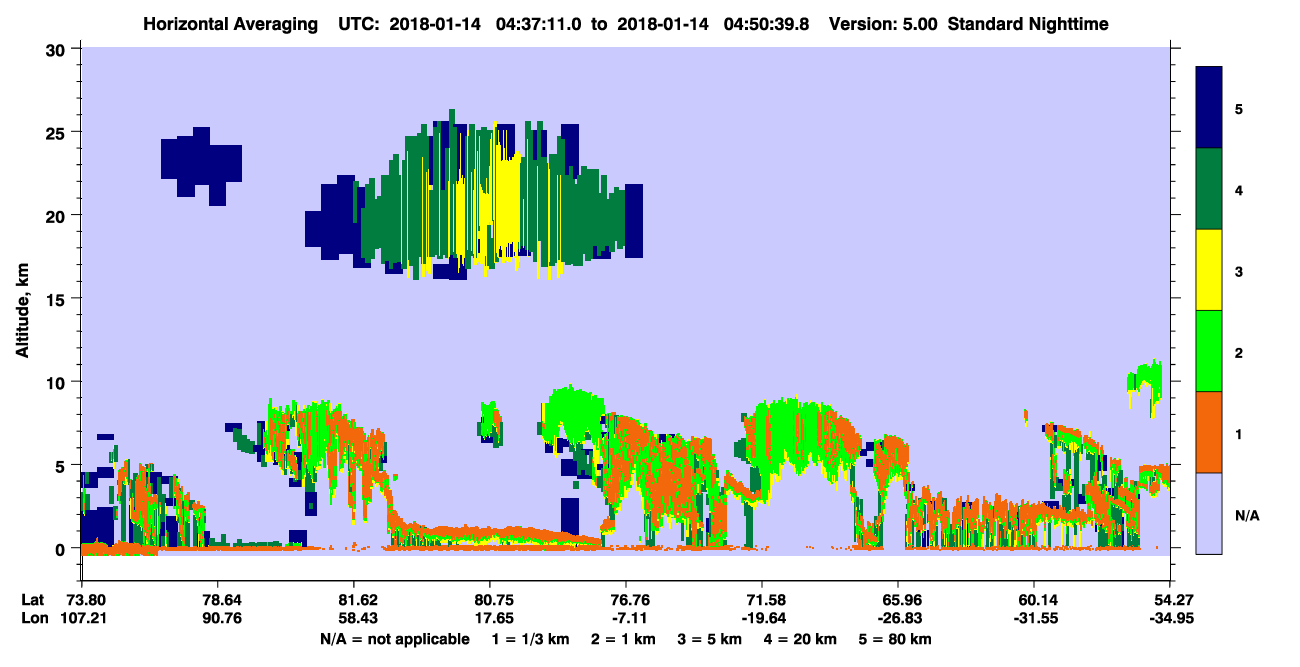Click the colorbar label '5'
The image size is (1300, 667).
click(x=1238, y=108)
